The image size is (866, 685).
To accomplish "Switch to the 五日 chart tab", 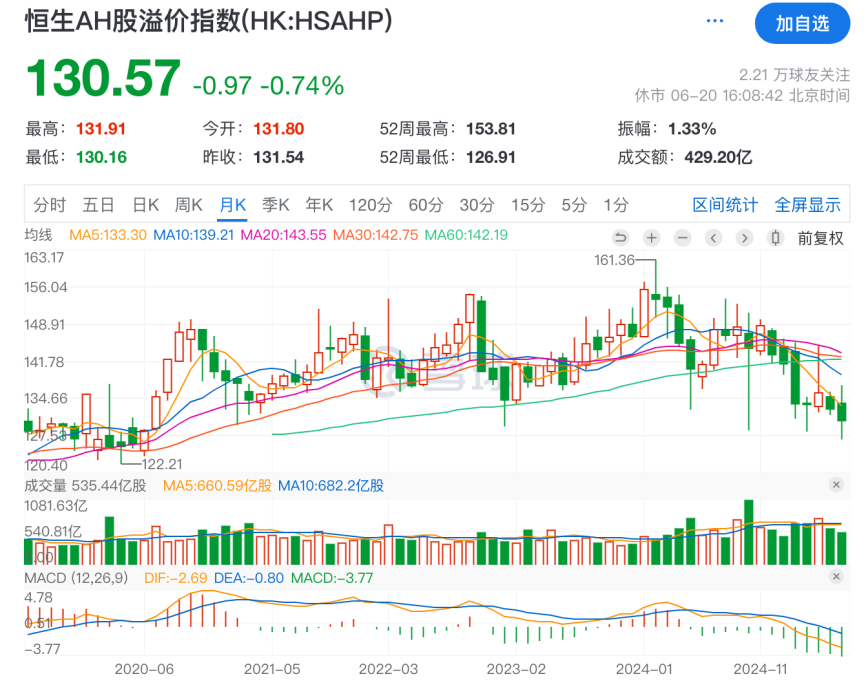I will 98,205.
